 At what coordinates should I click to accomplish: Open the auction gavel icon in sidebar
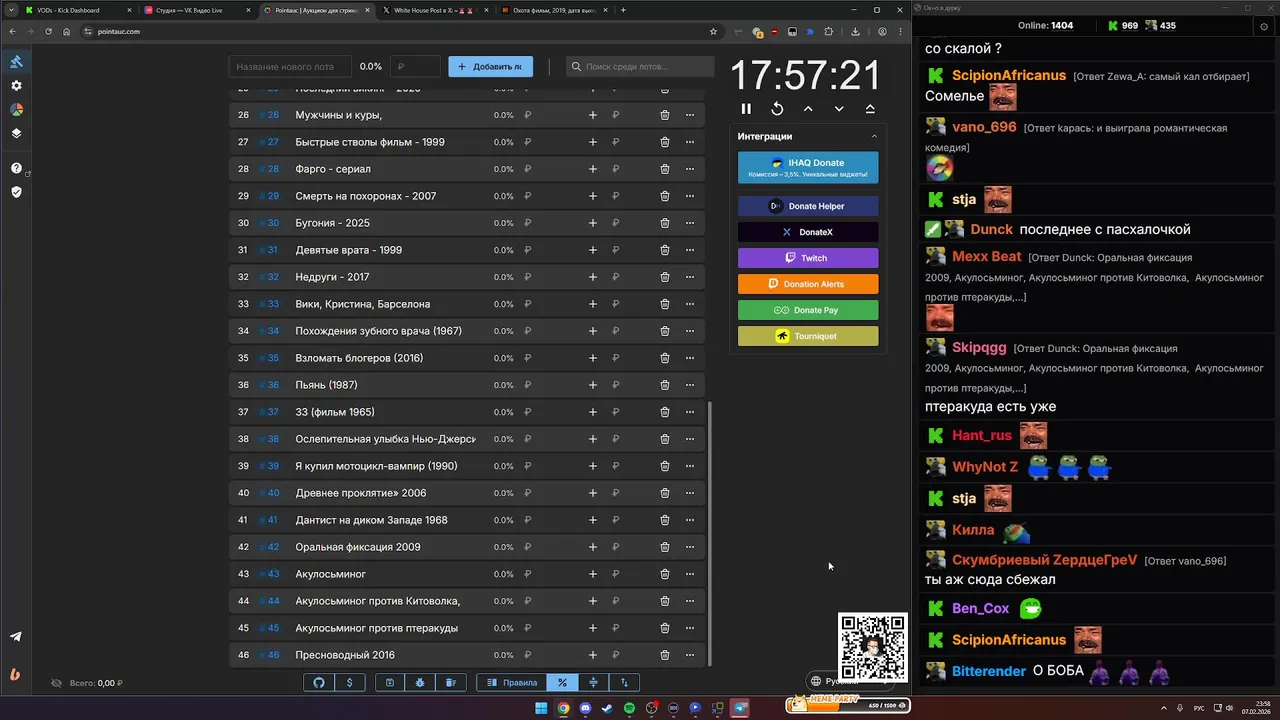point(16,62)
